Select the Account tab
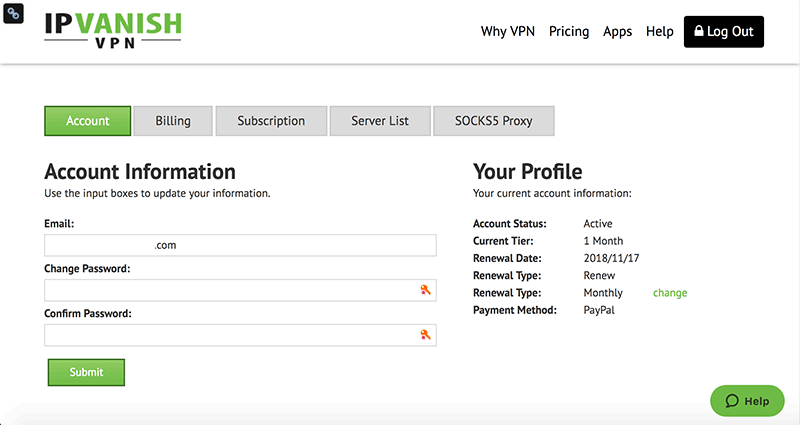The width and height of the screenshot is (800, 425). pos(88,121)
